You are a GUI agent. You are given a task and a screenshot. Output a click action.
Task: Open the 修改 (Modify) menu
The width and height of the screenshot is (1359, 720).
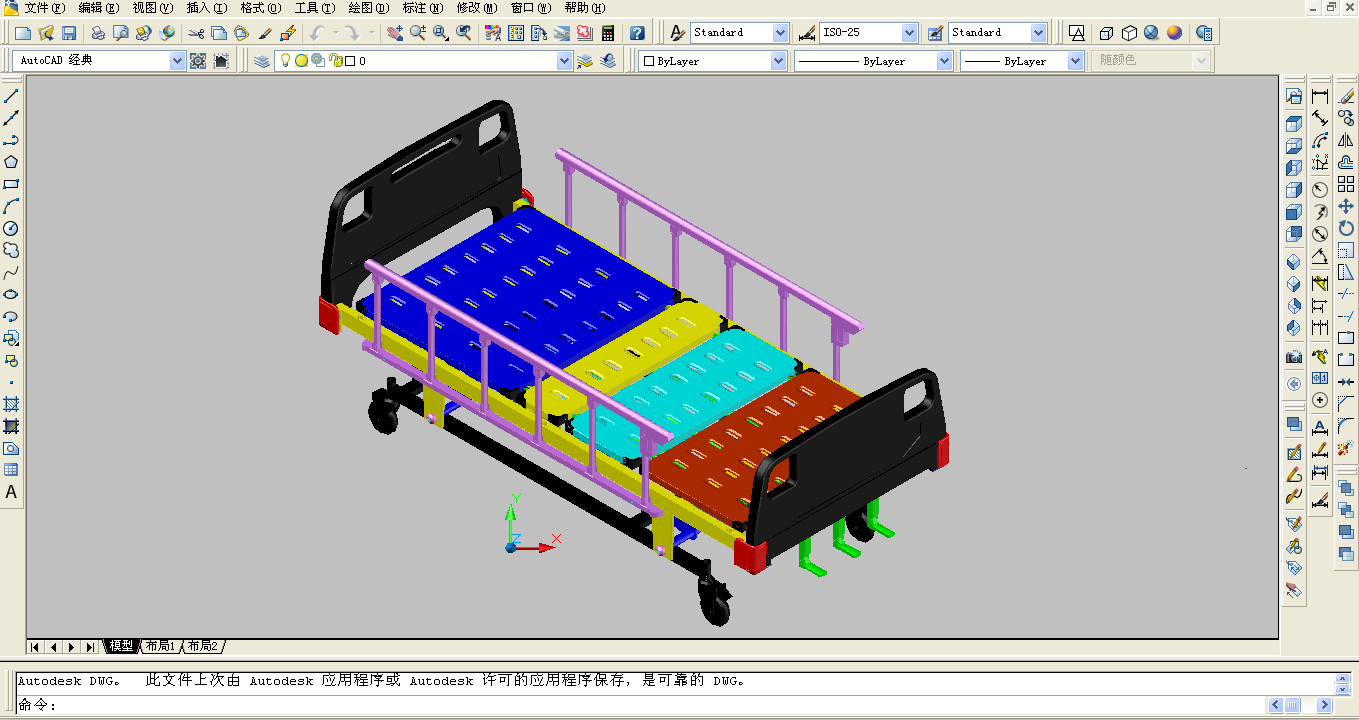pos(476,8)
